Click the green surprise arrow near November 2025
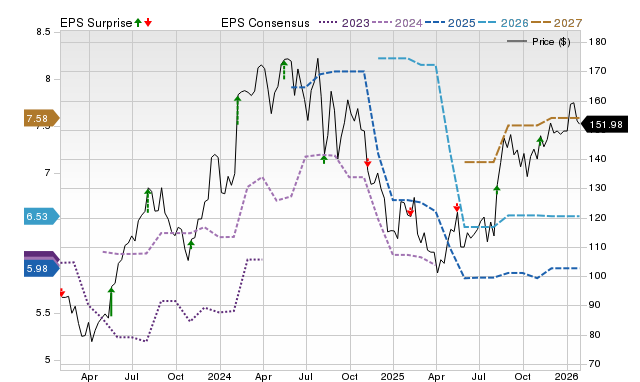Image resolution: width=640 pixels, height=382 pixels. (540, 141)
